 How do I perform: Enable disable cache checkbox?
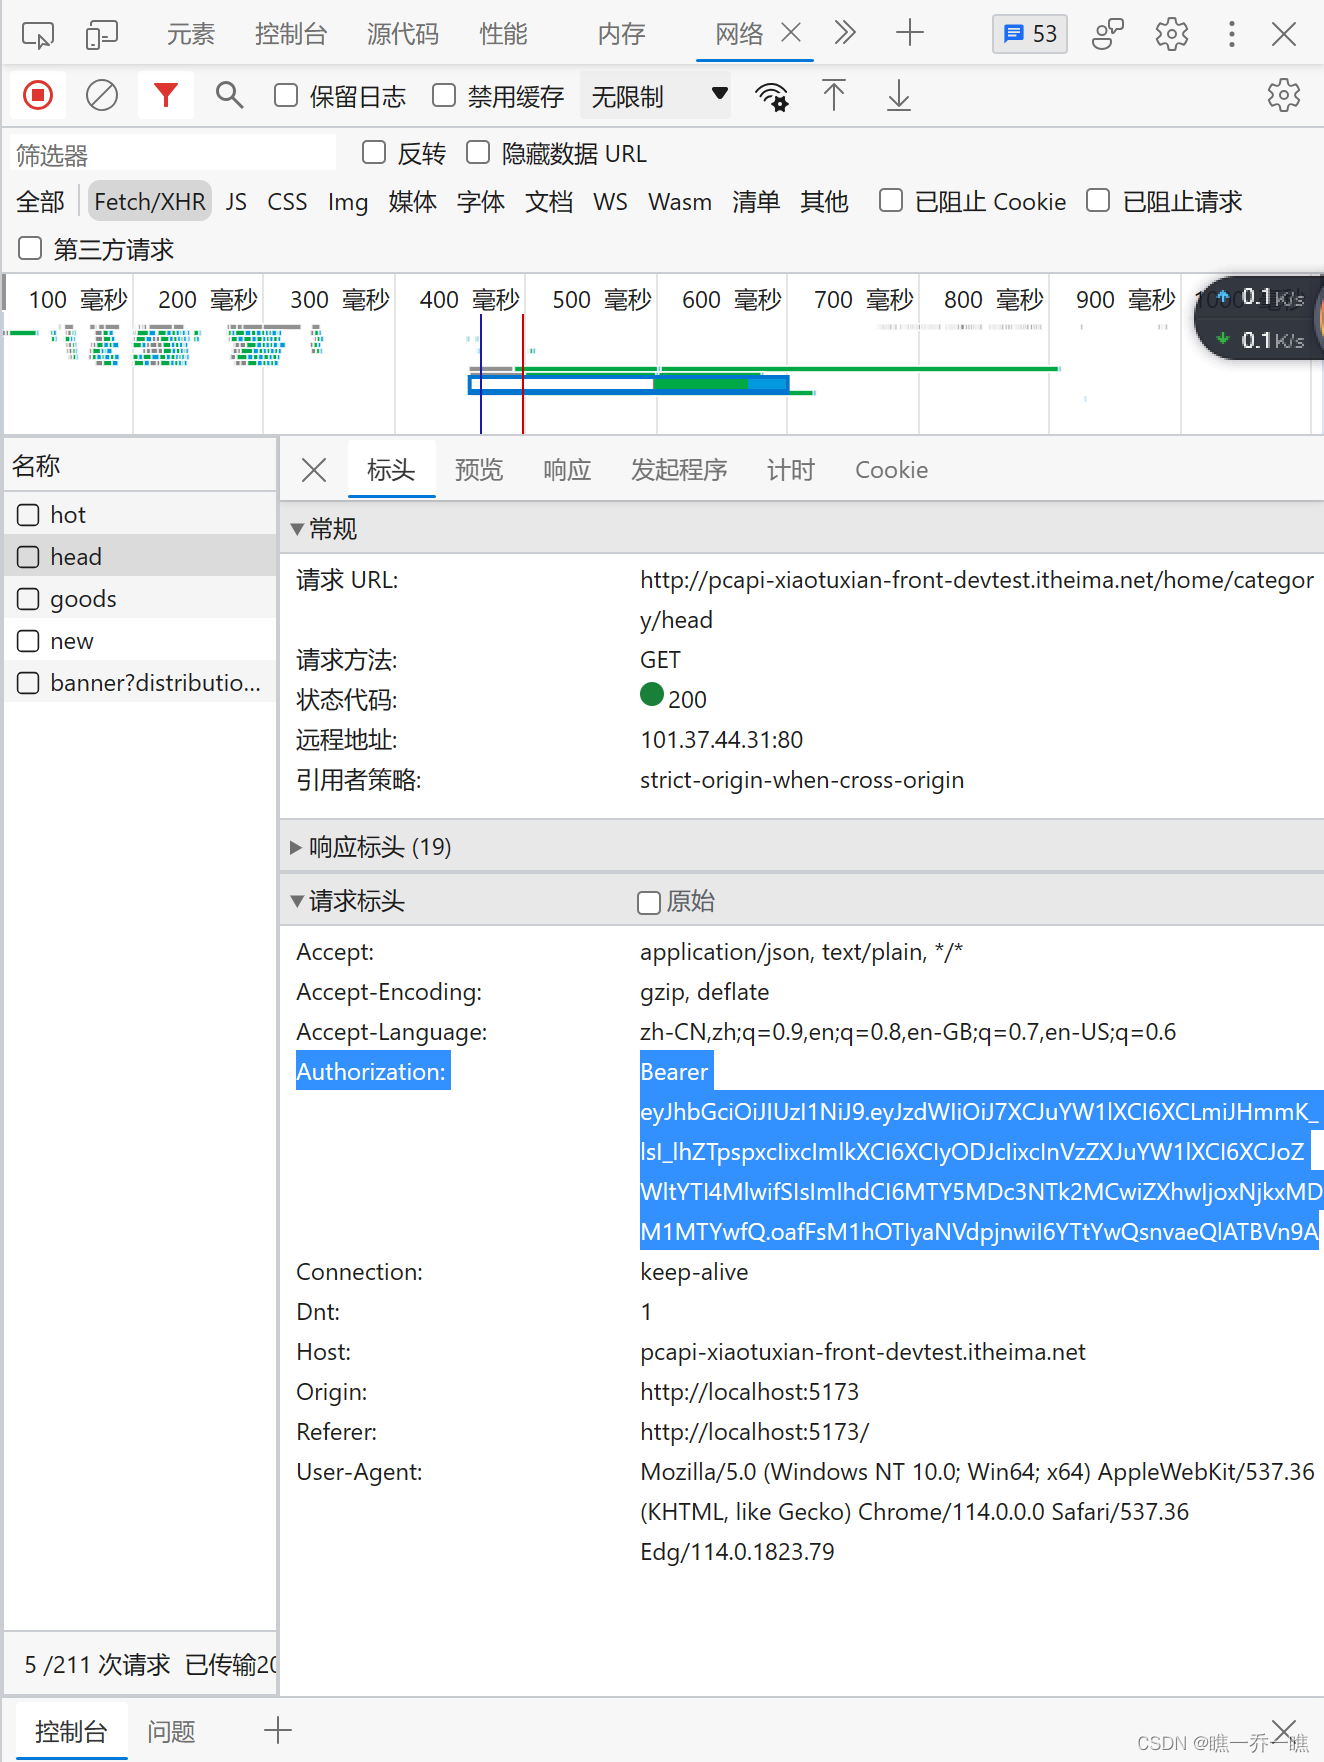click(x=444, y=96)
